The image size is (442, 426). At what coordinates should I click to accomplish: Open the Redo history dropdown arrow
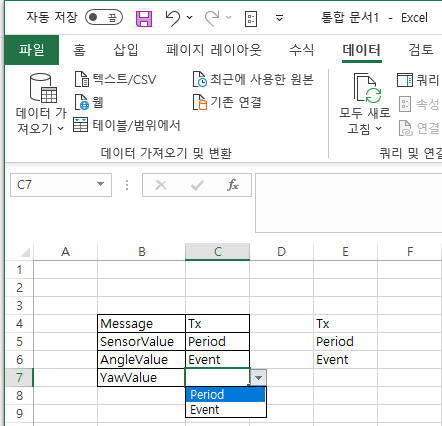(228, 17)
